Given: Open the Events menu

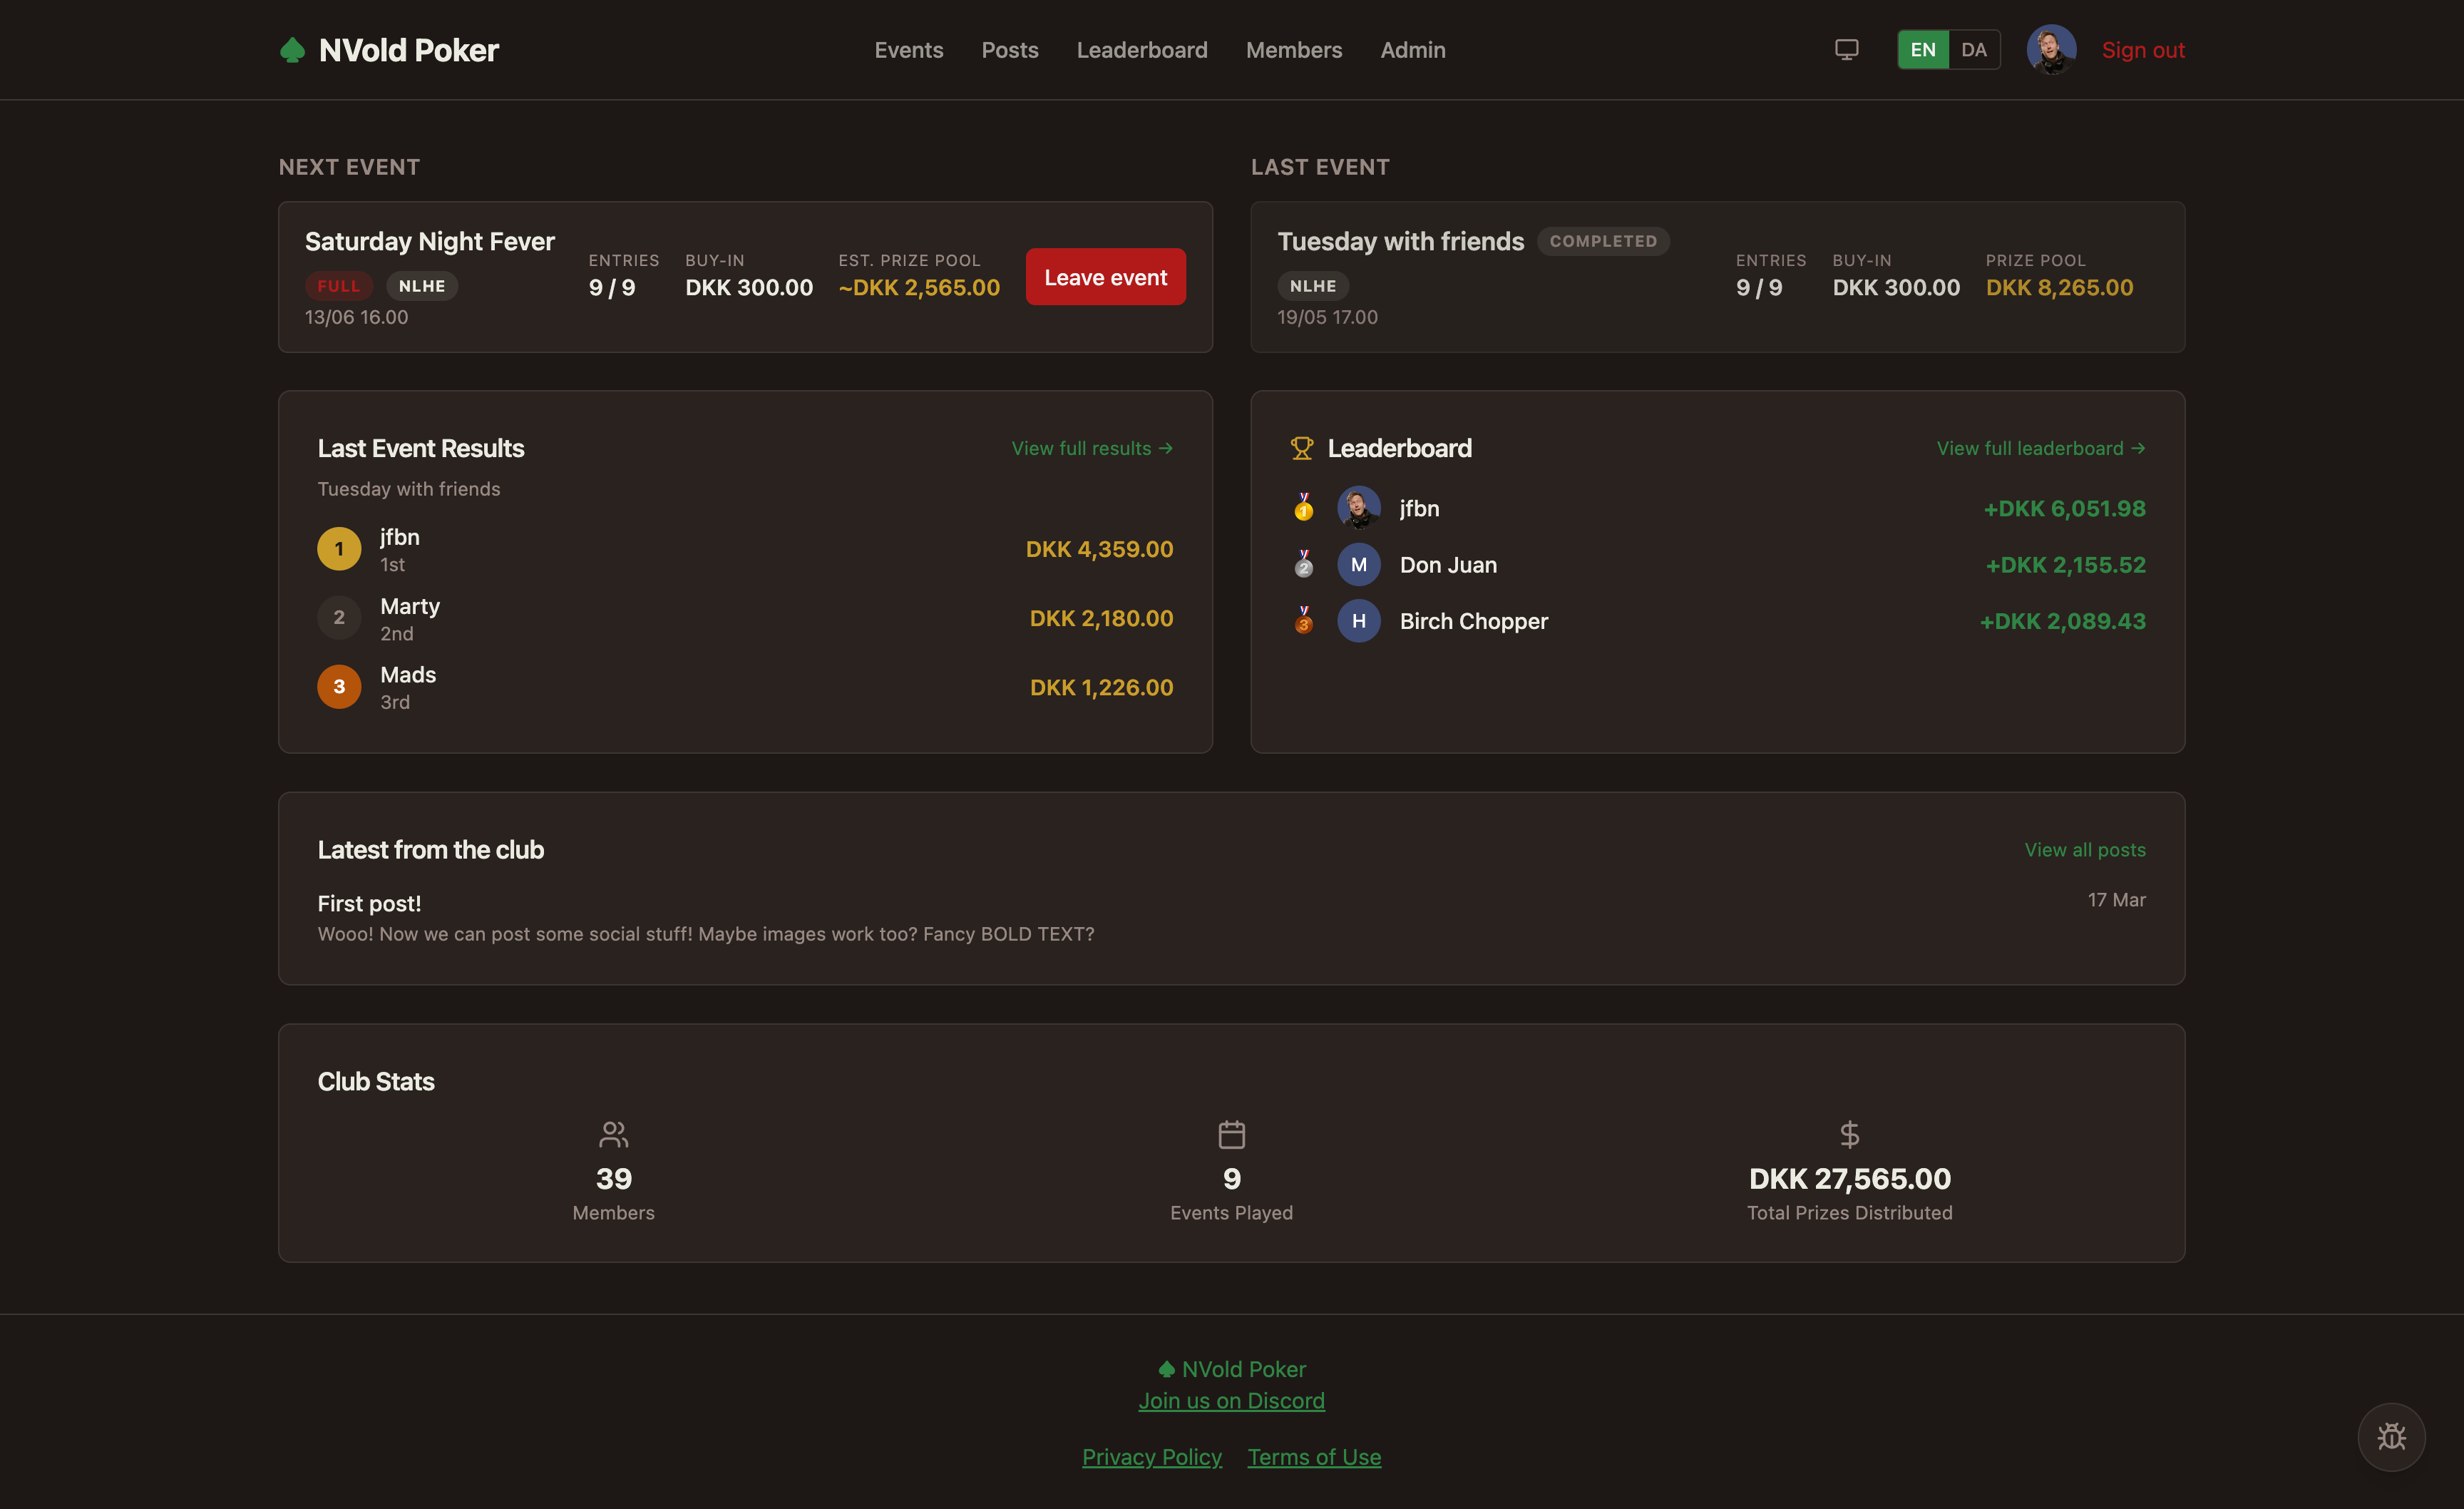Looking at the screenshot, I should 908,50.
